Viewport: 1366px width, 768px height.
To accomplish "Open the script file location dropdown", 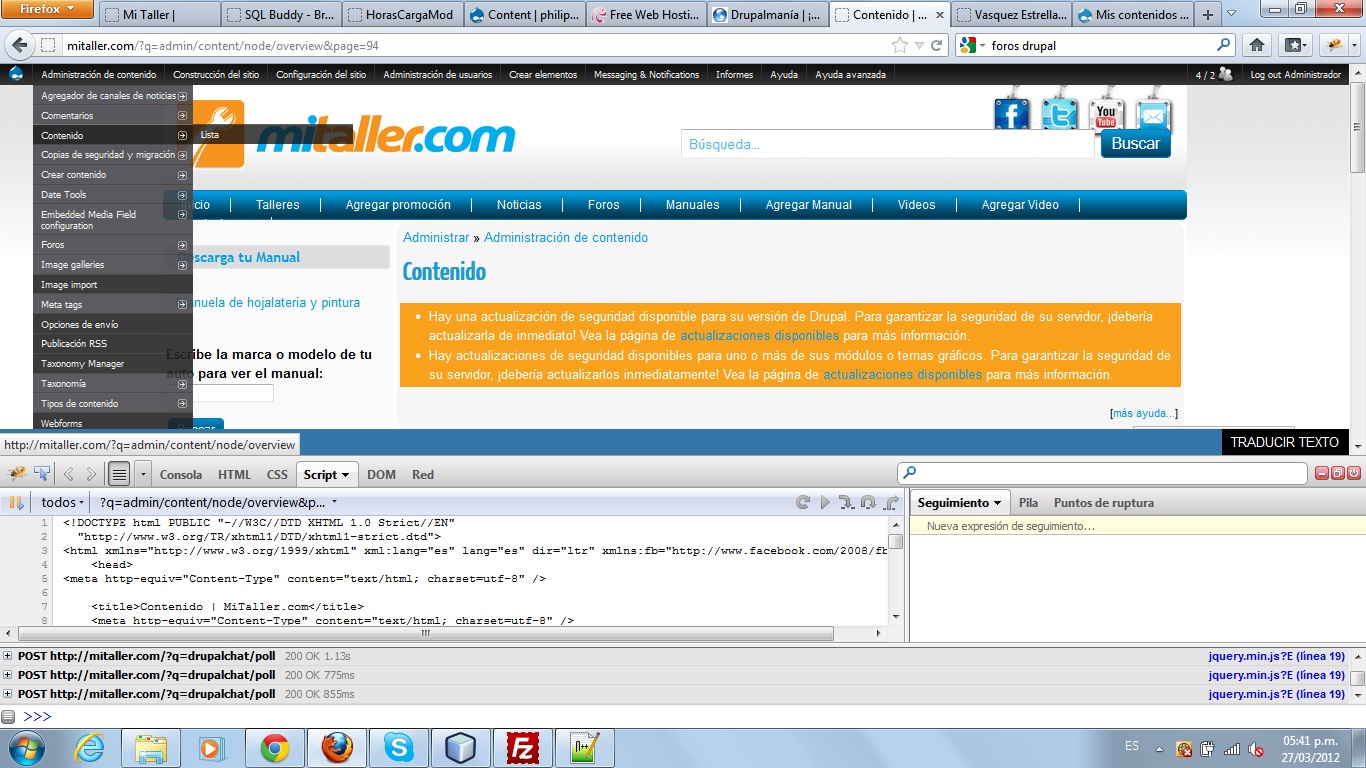I will pos(218,502).
